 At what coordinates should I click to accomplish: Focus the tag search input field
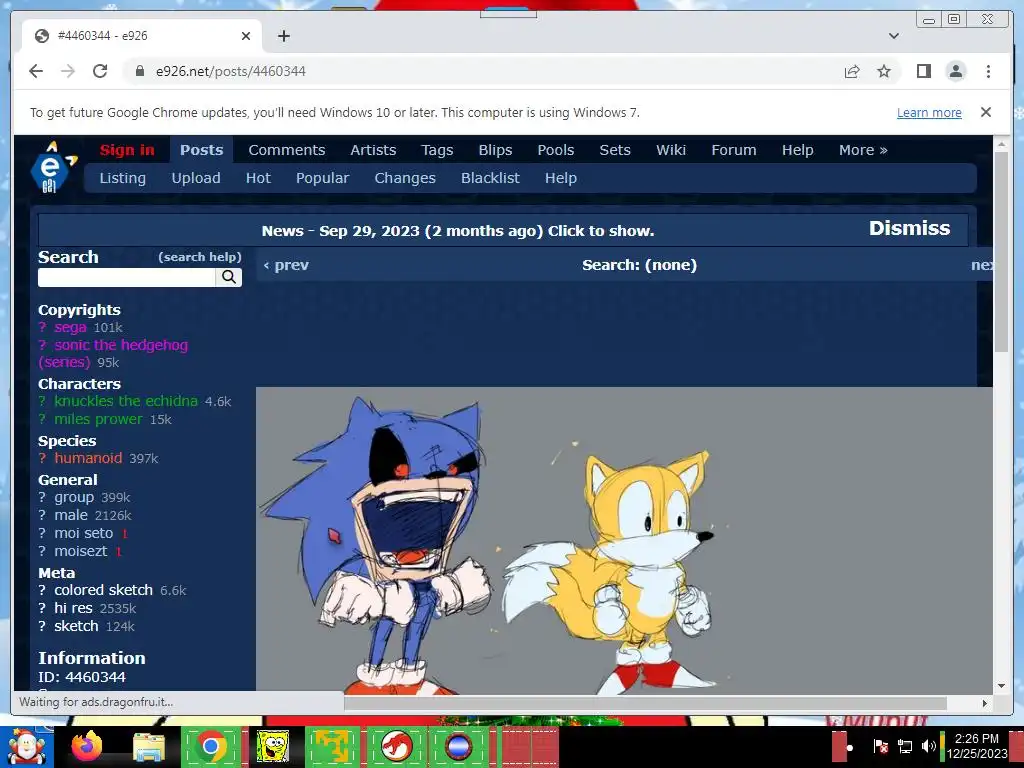pyautogui.click(x=127, y=277)
